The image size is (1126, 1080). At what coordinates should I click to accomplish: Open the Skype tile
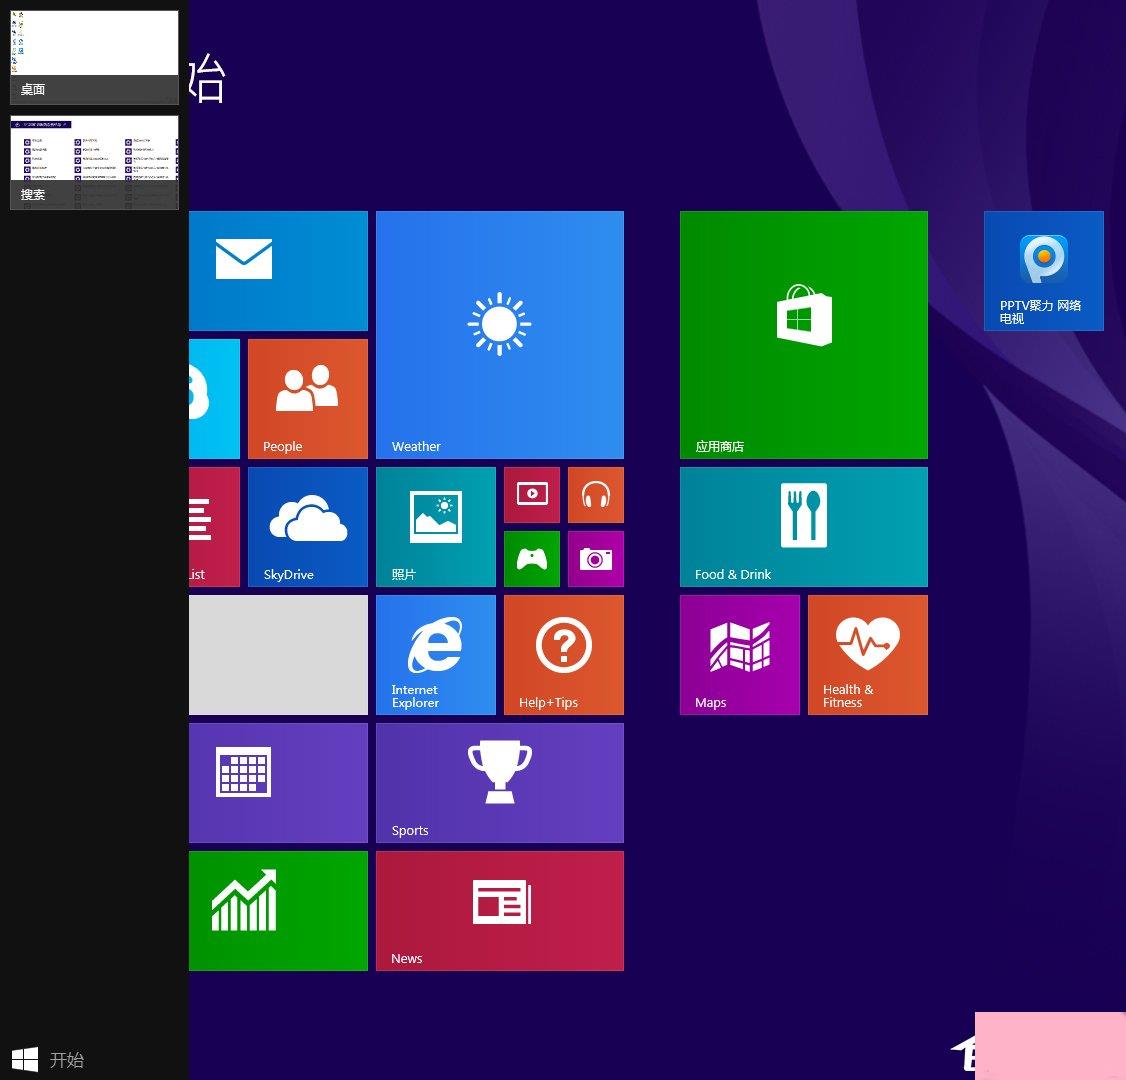(215, 399)
